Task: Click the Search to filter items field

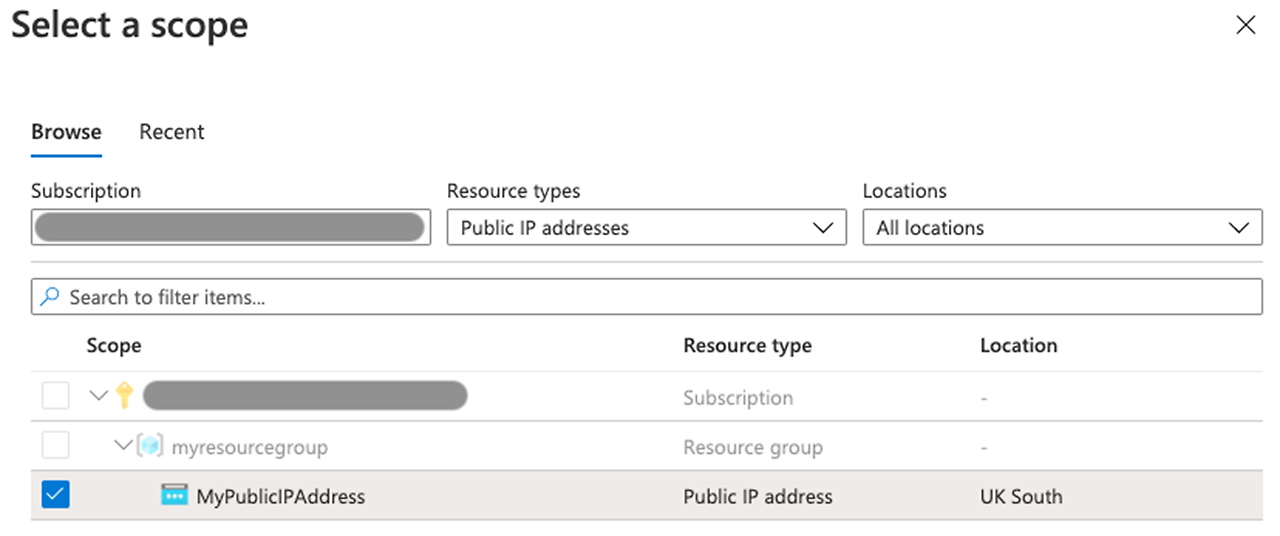Action: pyautogui.click(x=647, y=297)
